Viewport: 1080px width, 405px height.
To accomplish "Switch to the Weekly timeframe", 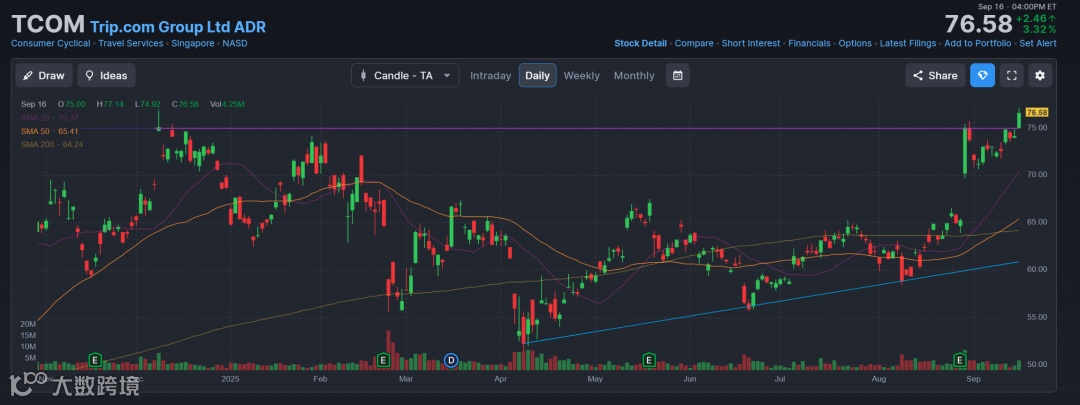I will point(581,76).
